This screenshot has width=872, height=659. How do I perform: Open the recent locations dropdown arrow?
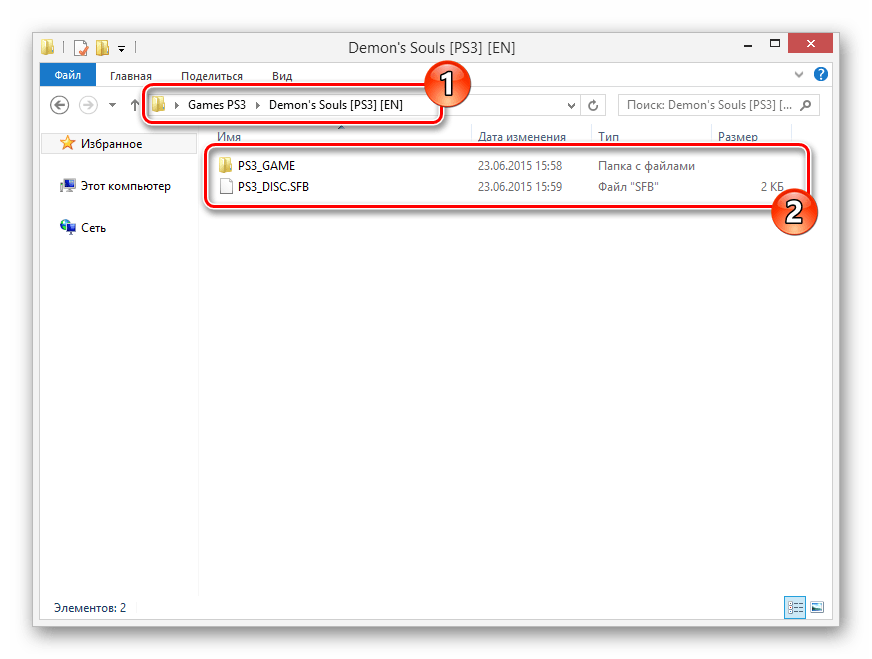point(112,105)
